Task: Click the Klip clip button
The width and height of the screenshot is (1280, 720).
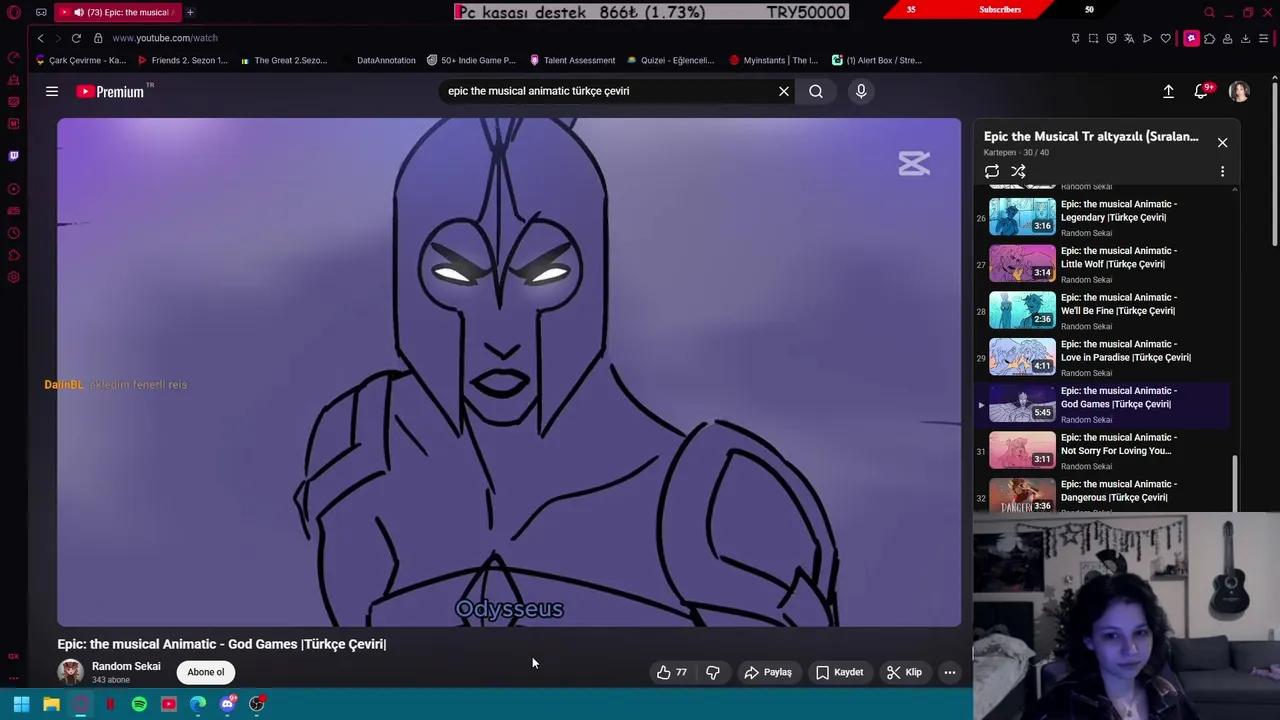Action: tap(905, 672)
